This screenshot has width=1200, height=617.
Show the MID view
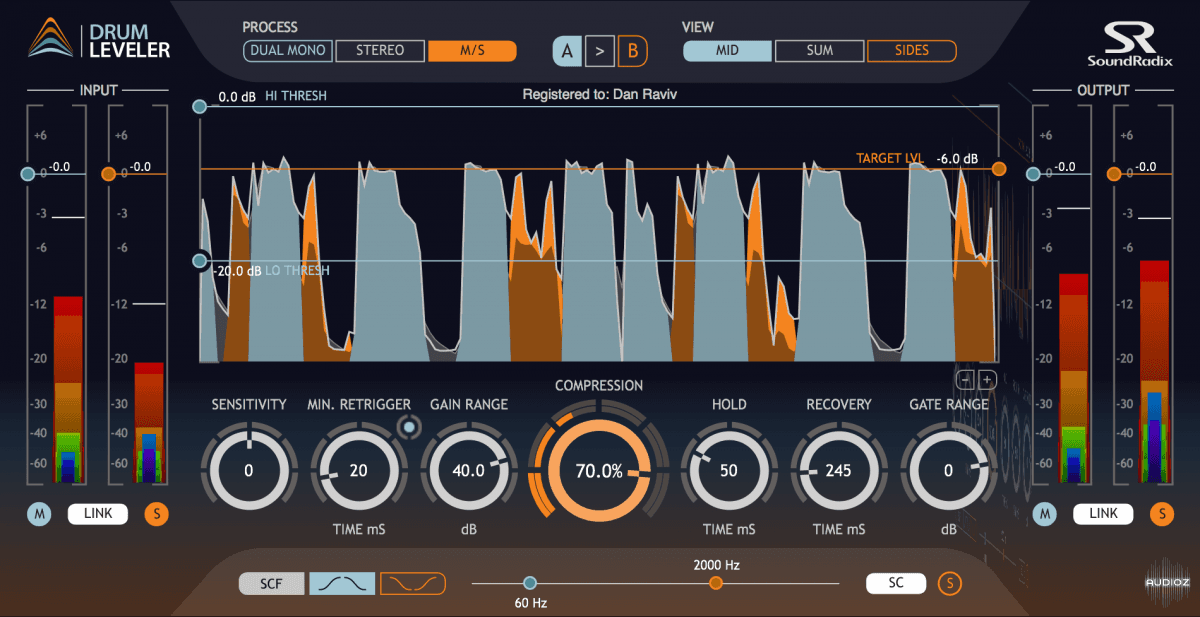point(728,51)
